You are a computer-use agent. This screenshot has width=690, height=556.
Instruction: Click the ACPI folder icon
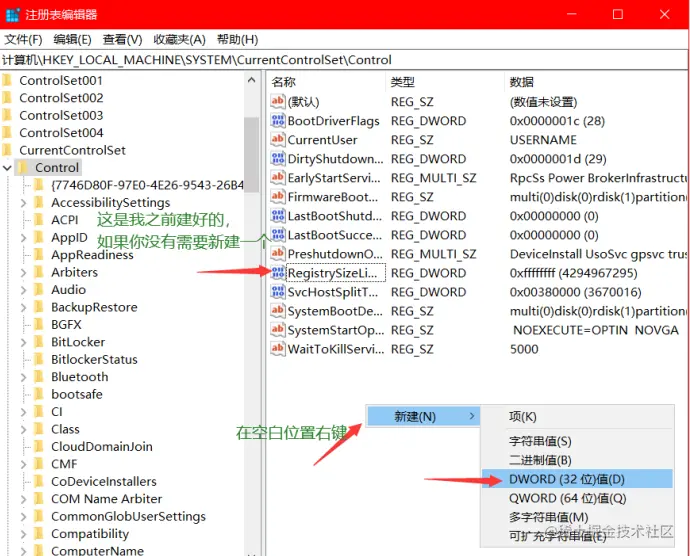(x=39, y=220)
